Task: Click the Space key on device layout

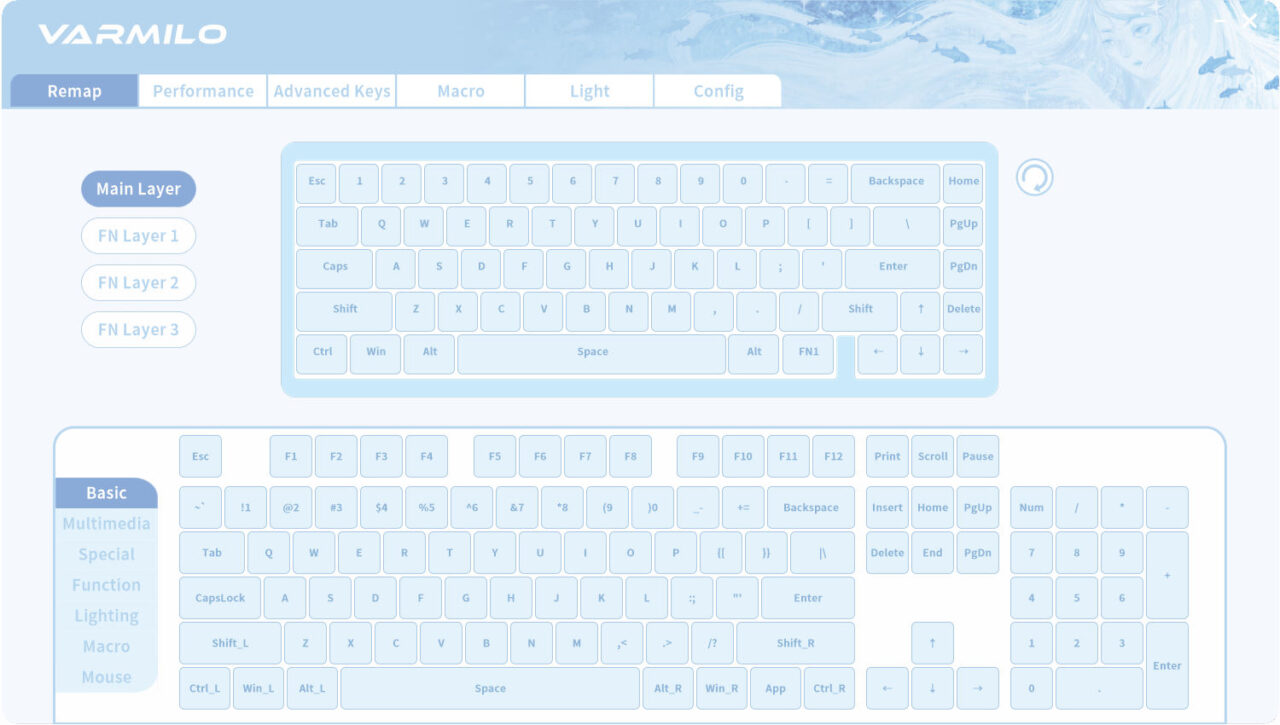Action: (592, 353)
